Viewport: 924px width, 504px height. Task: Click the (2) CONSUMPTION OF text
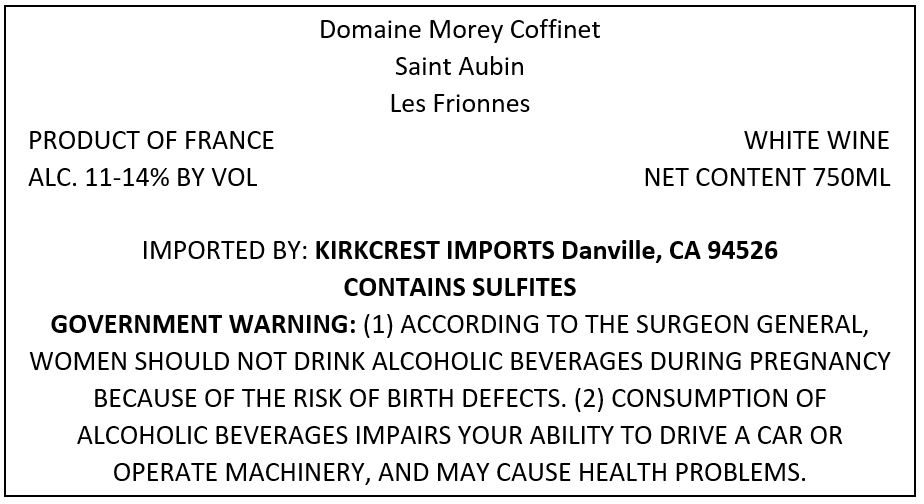tap(700, 399)
